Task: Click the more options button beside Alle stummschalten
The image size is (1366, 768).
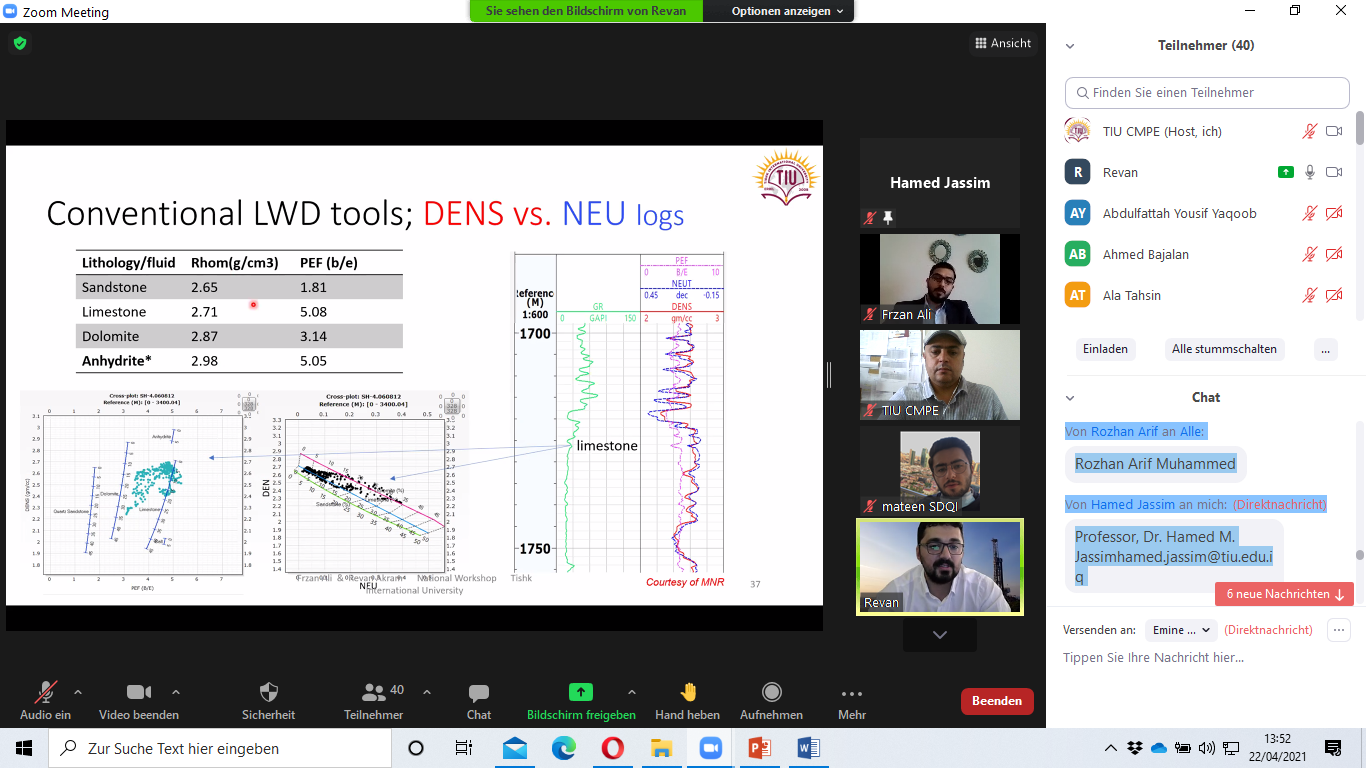Action: click(1325, 349)
